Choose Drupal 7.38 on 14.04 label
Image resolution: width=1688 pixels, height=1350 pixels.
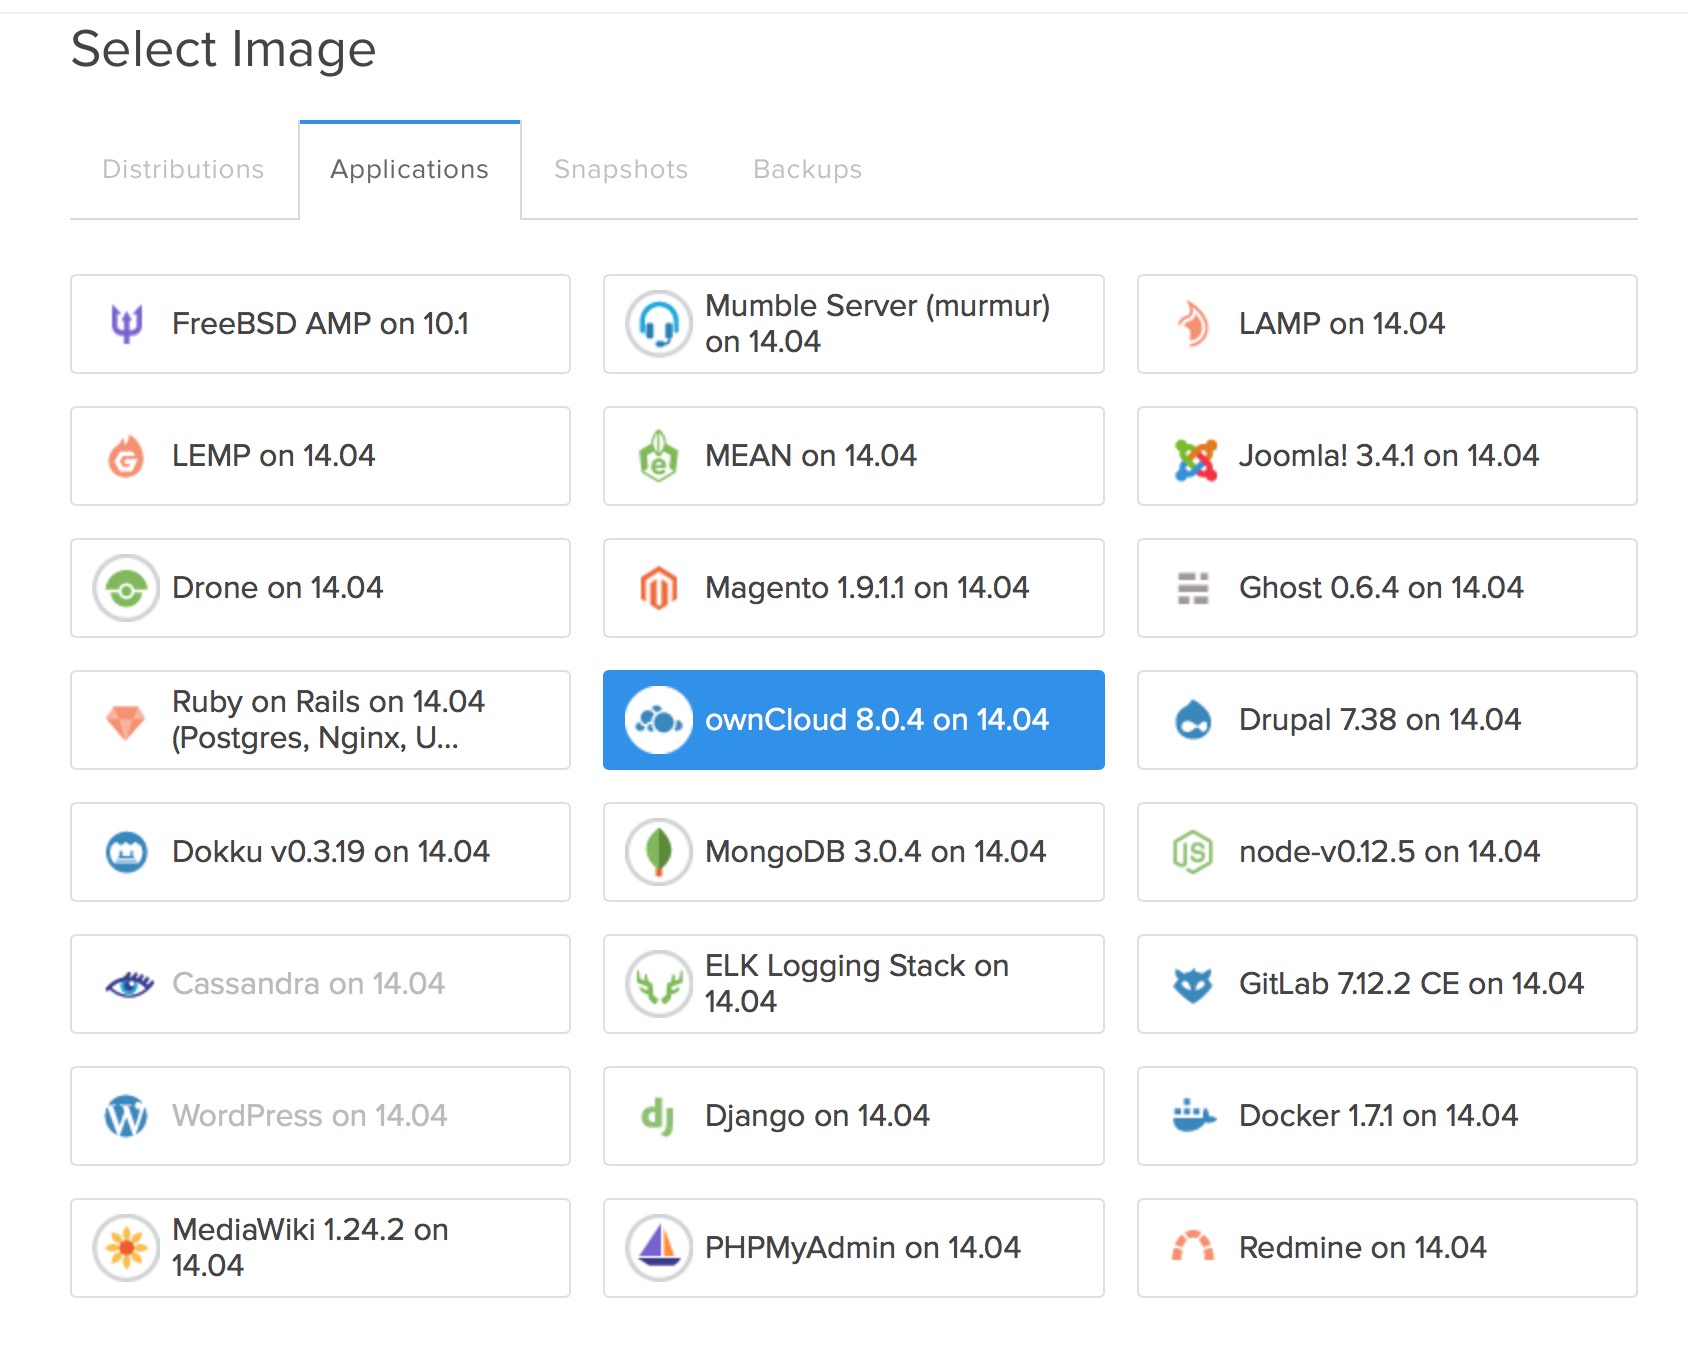[x=1380, y=720]
